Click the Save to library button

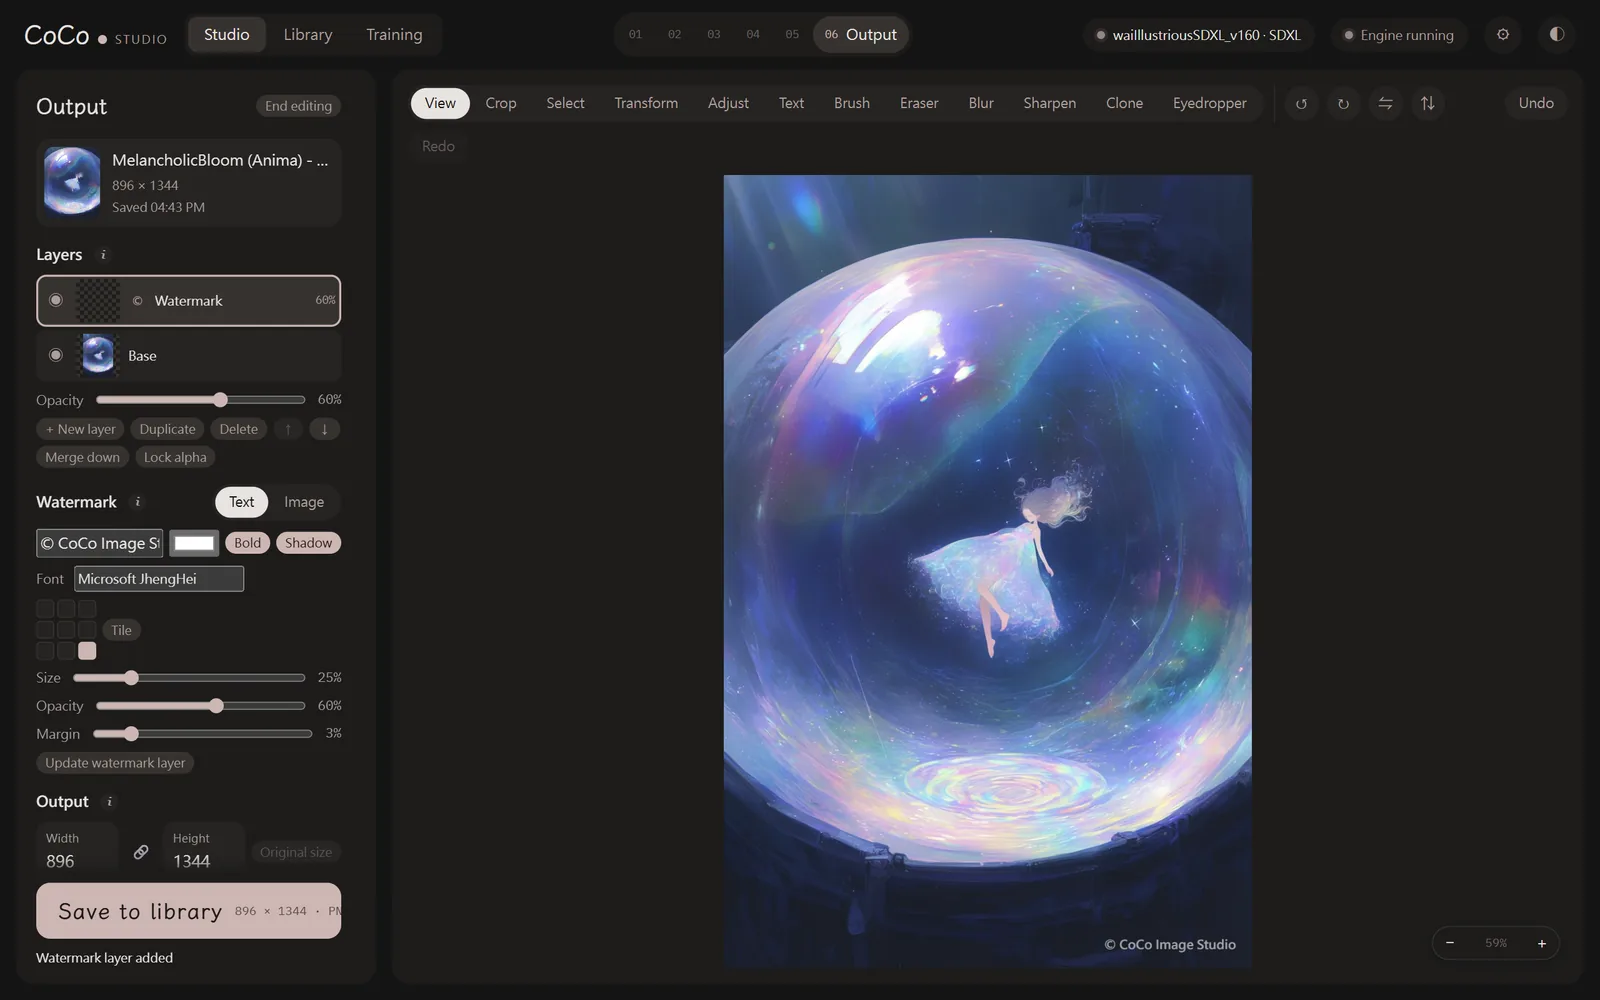[x=188, y=911]
